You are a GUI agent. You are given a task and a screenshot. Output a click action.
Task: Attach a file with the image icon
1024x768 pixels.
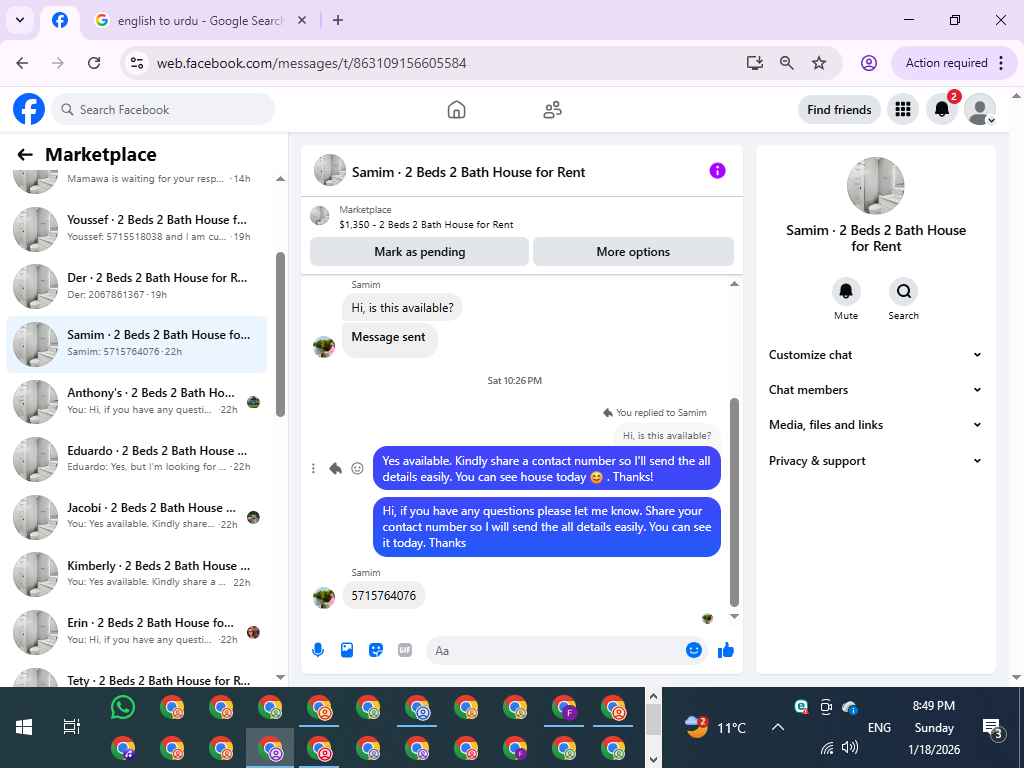(347, 650)
